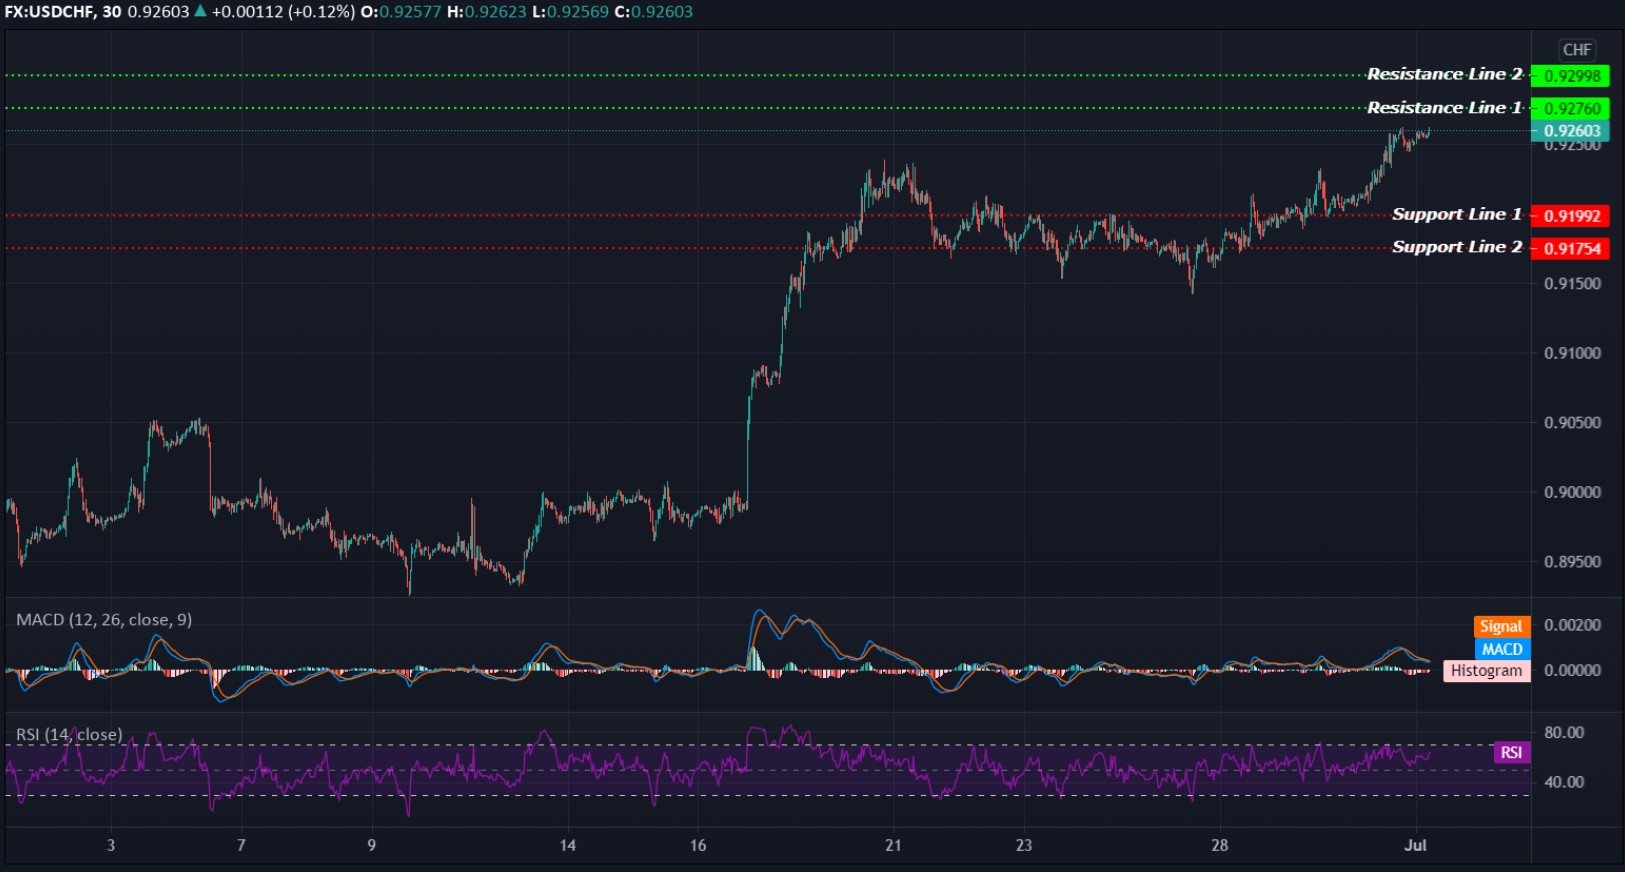Click the +0.00112 (+0.12%) change value
Viewport: 1625px width, 872px height.
click(x=283, y=12)
